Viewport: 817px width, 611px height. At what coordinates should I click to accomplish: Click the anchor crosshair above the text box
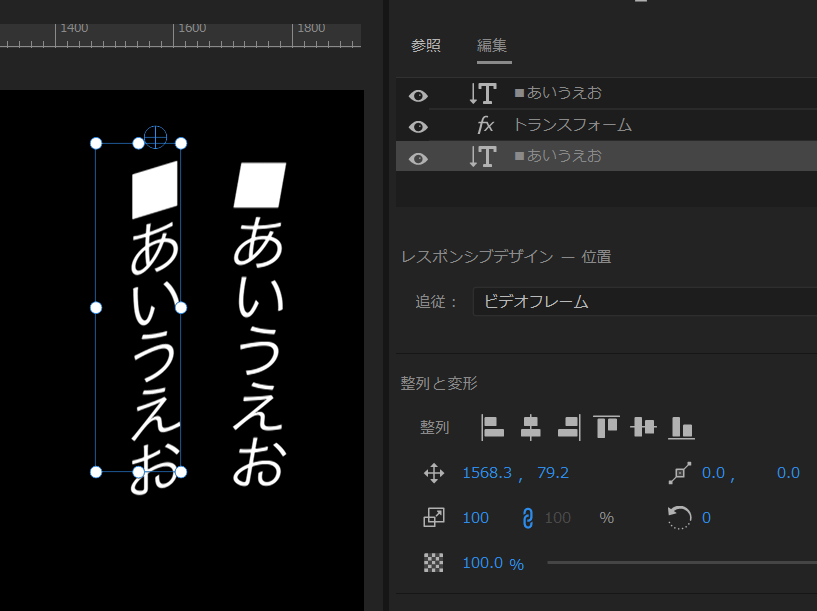coord(155,137)
